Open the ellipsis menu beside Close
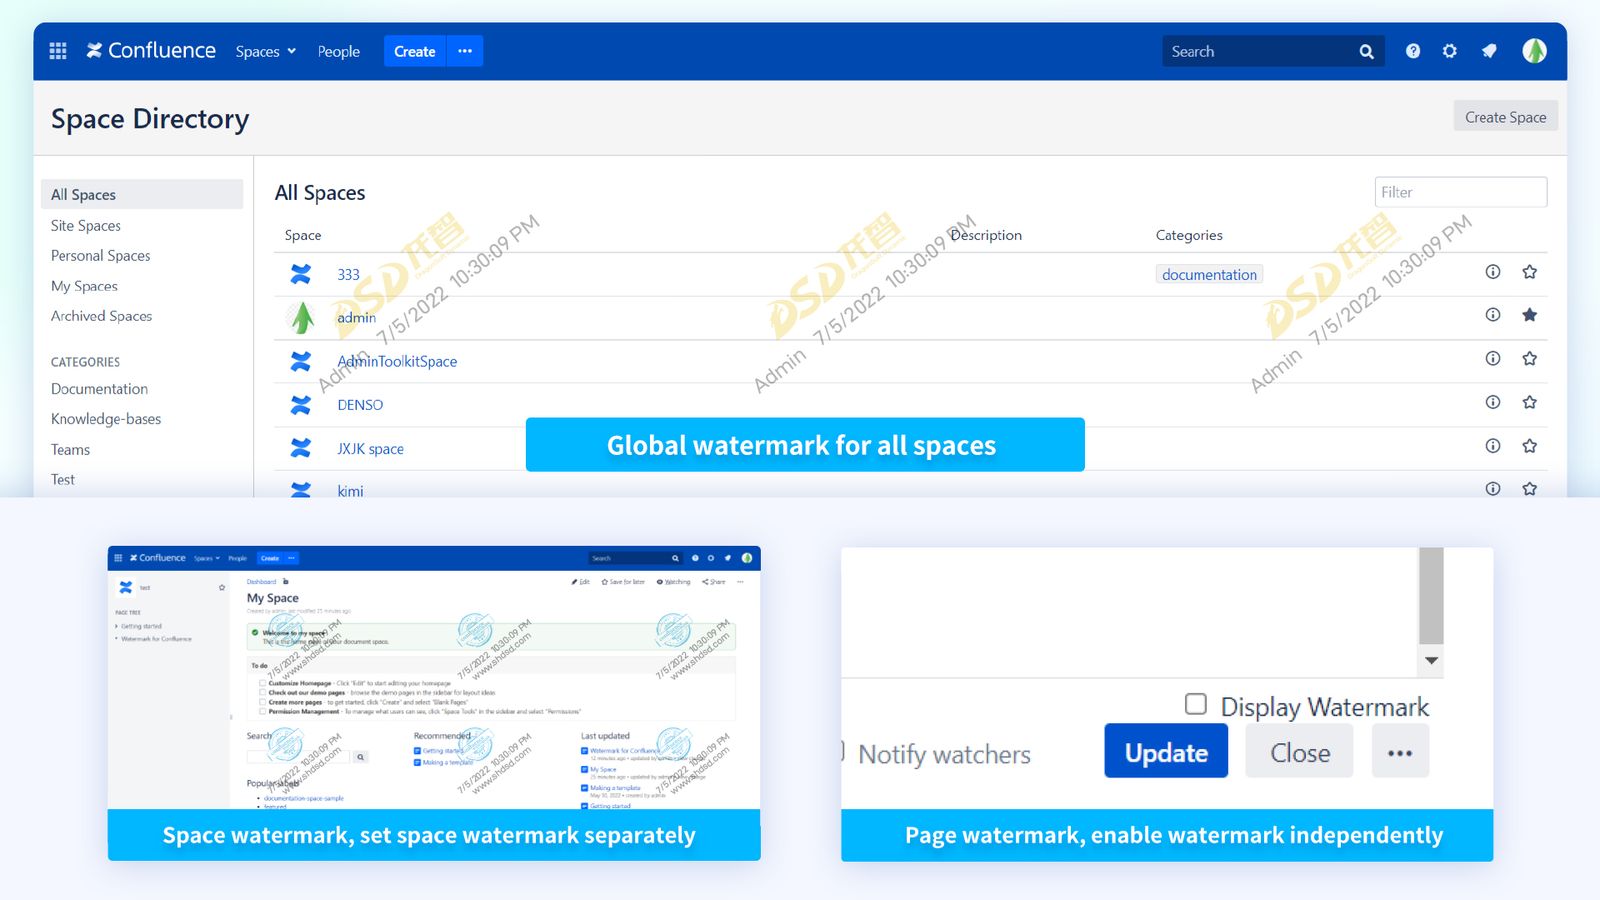1600x900 pixels. click(1400, 751)
